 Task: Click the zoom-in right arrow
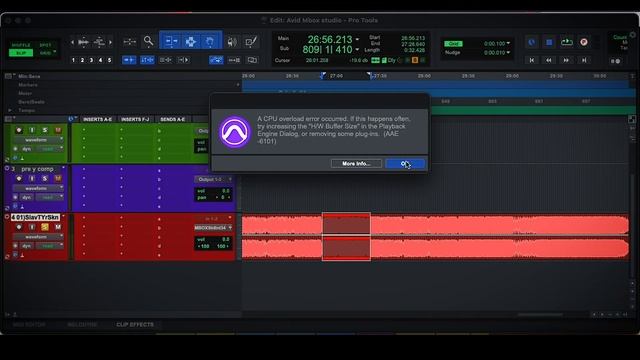110,42
